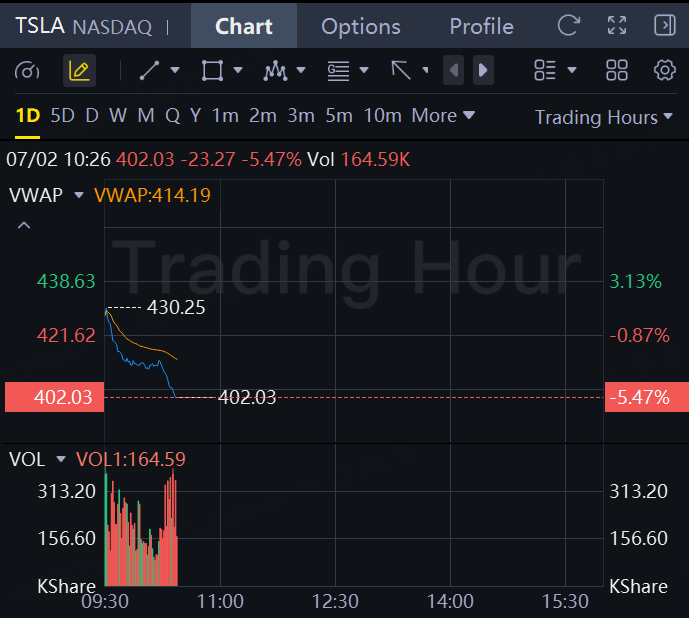Screen dimensions: 689x618
Task: Select the 1D timeframe
Action: (28, 116)
